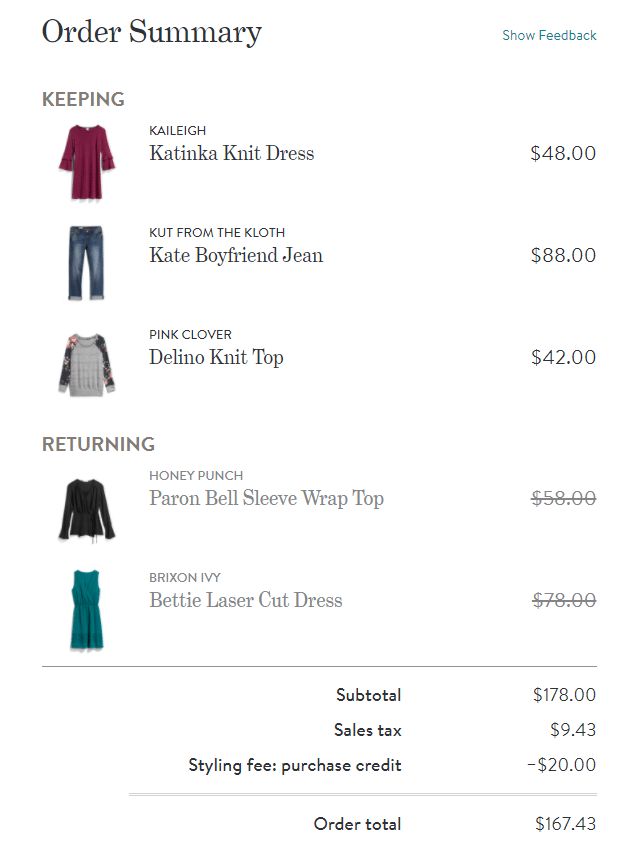Screen dimensions: 637x852
Task: Select the Bettie Laser Cut Dress title
Action: (246, 600)
